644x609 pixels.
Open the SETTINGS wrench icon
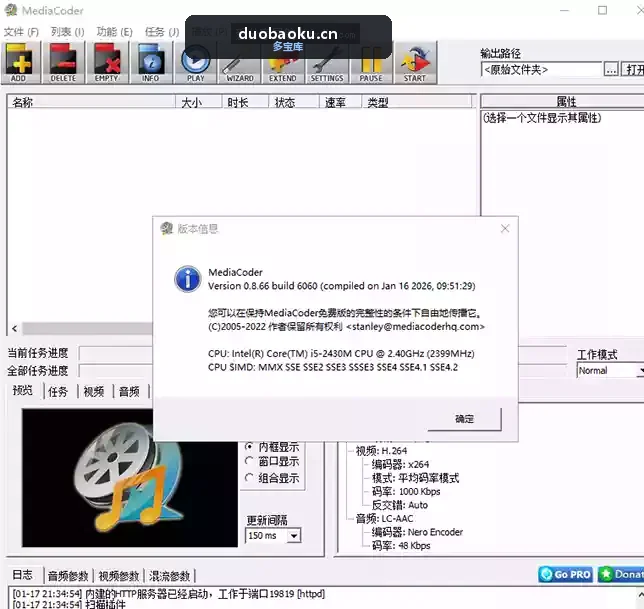(x=327, y=63)
